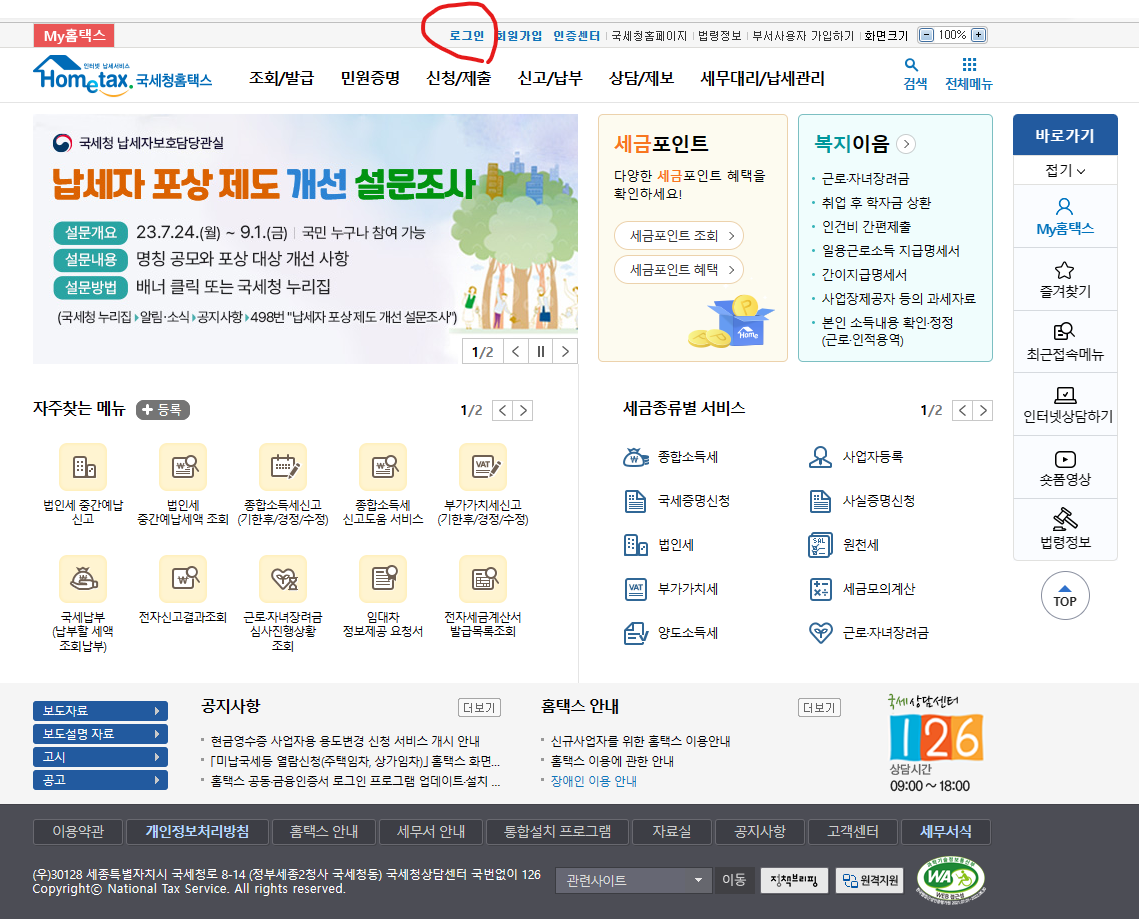Open the 사업자등록 service icon
This screenshot has height=919, width=1139.
tap(818, 458)
